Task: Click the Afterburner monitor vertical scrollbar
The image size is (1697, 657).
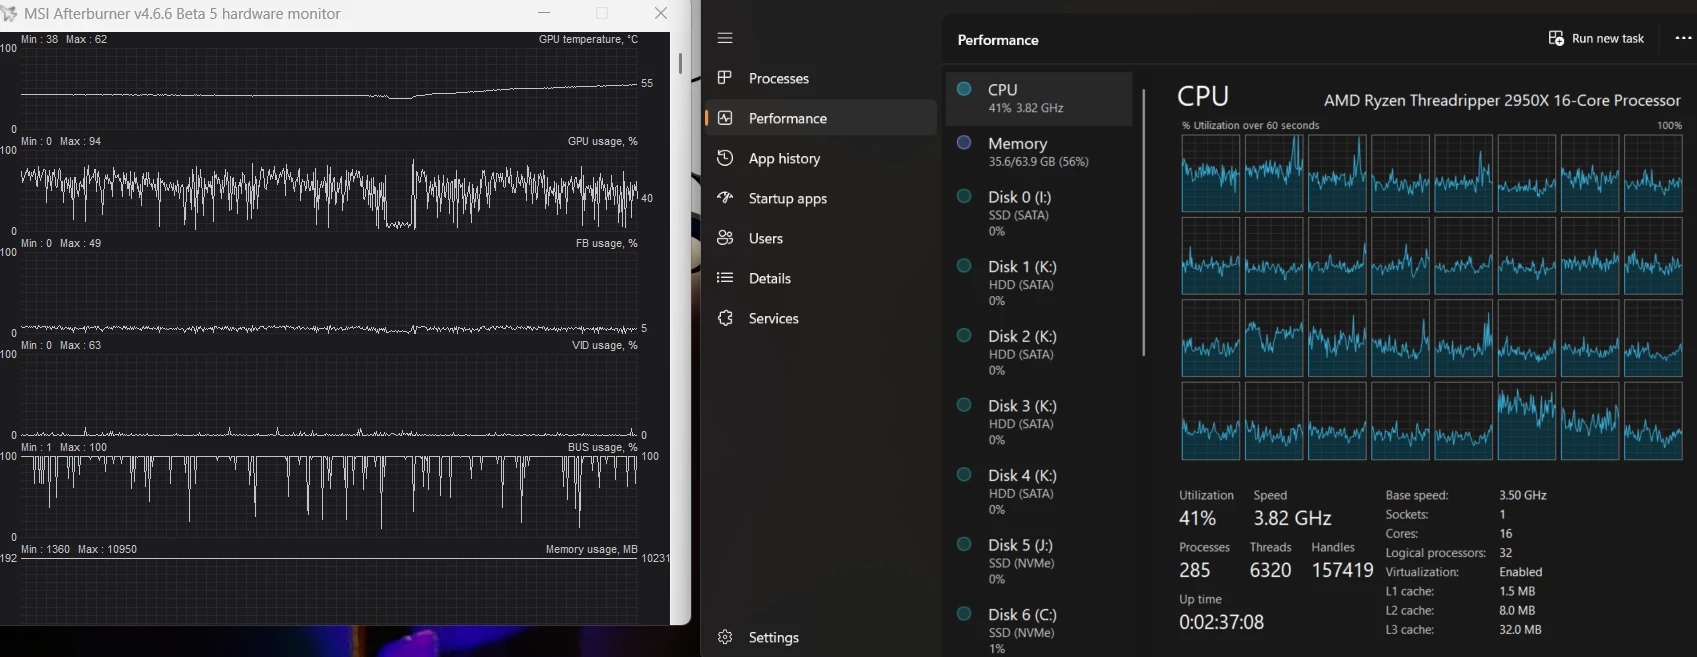Action: pyautogui.click(x=680, y=63)
